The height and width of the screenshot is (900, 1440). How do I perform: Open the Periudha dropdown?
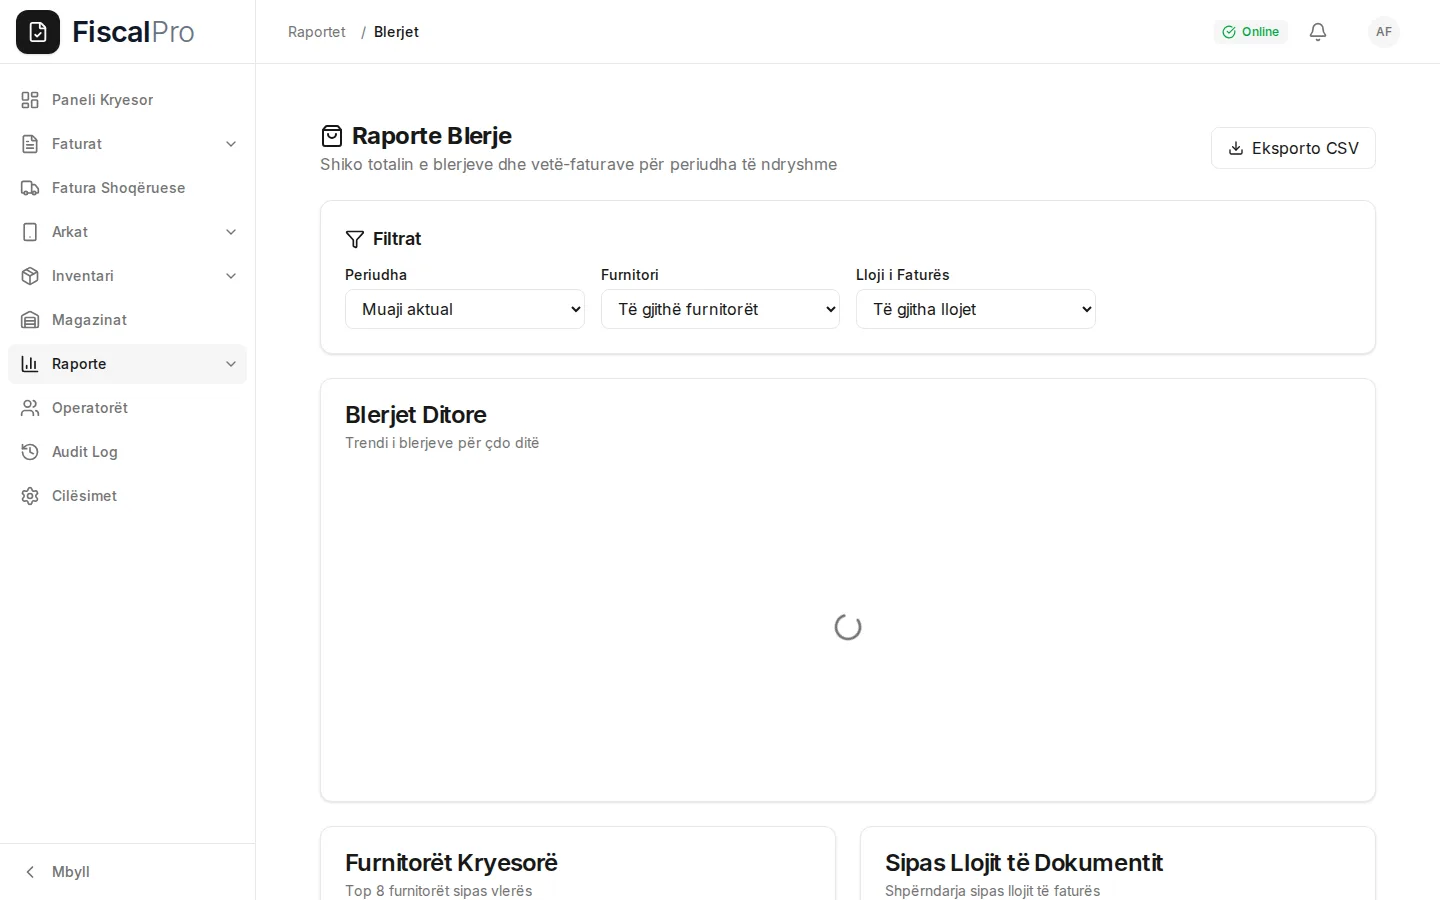click(x=465, y=309)
